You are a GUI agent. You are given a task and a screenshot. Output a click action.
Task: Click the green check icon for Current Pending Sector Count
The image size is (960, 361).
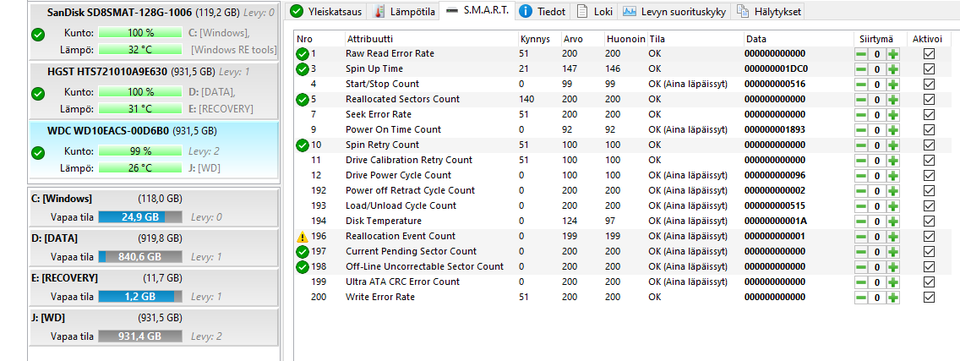[x=302, y=251]
